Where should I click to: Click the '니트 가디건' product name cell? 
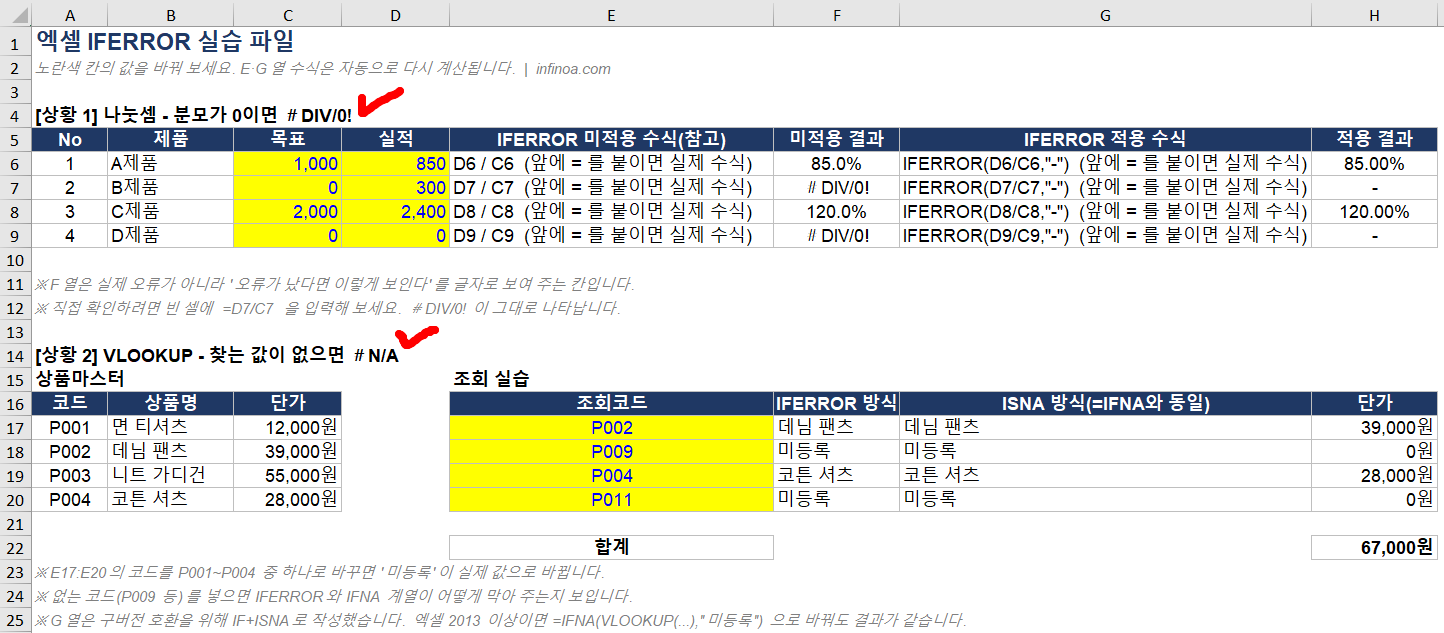tap(170, 475)
